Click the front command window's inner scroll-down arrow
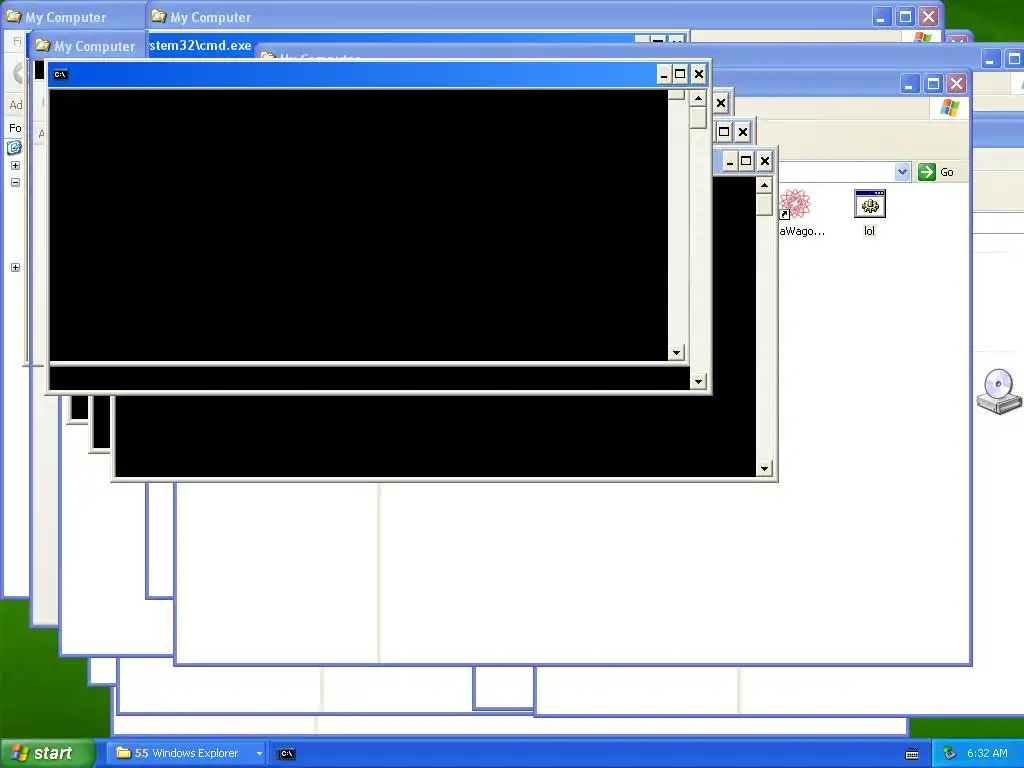 click(x=676, y=353)
